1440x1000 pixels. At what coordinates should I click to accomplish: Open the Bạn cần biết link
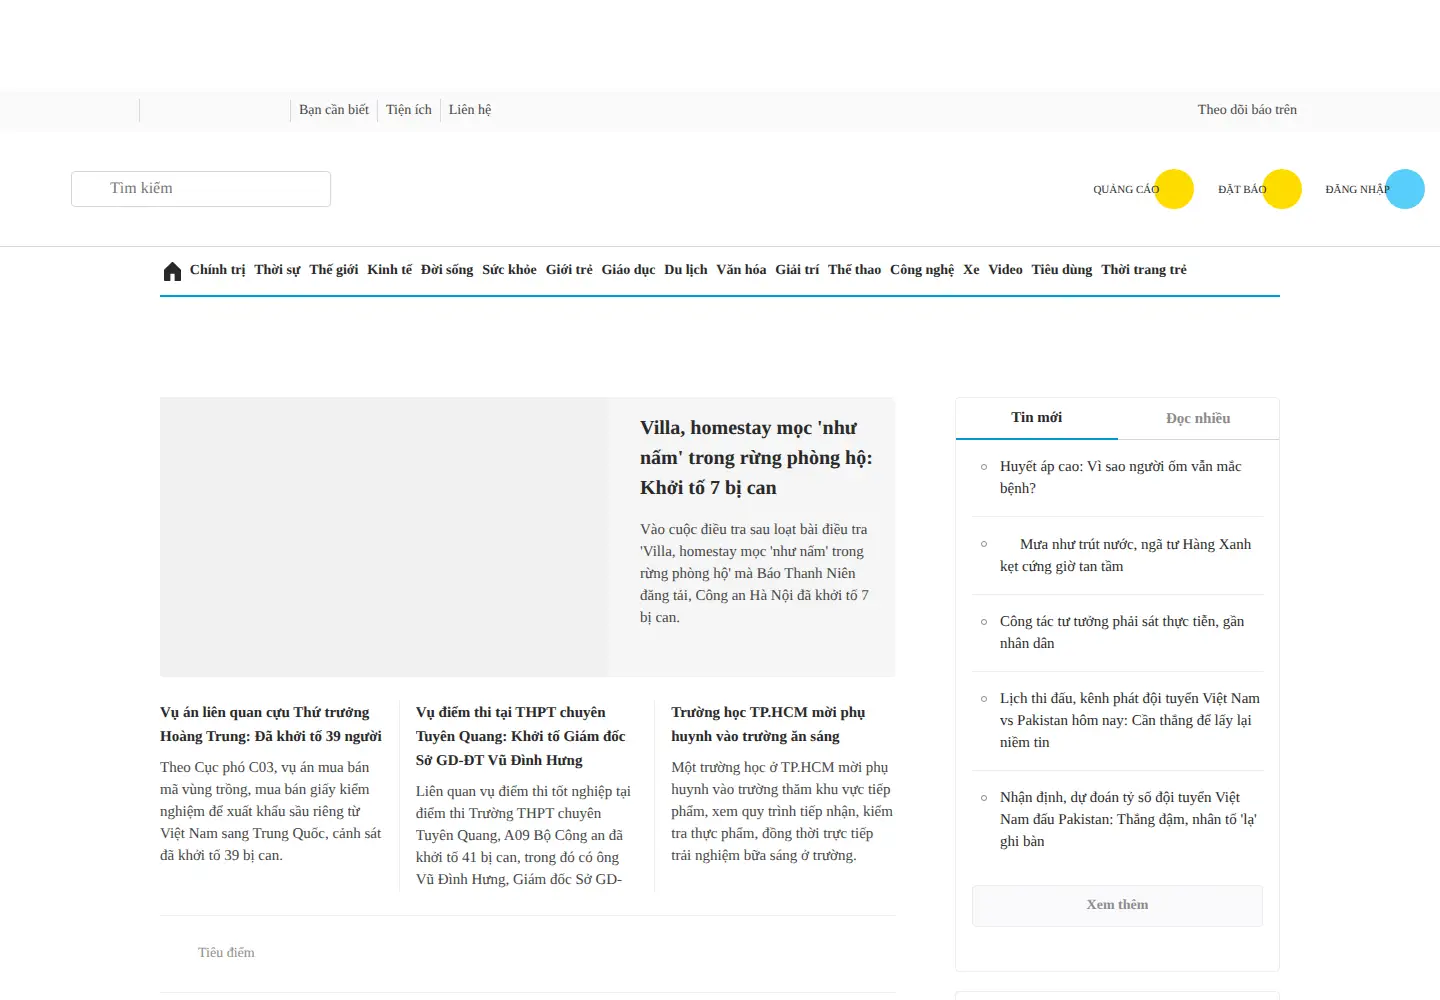pyautogui.click(x=334, y=110)
